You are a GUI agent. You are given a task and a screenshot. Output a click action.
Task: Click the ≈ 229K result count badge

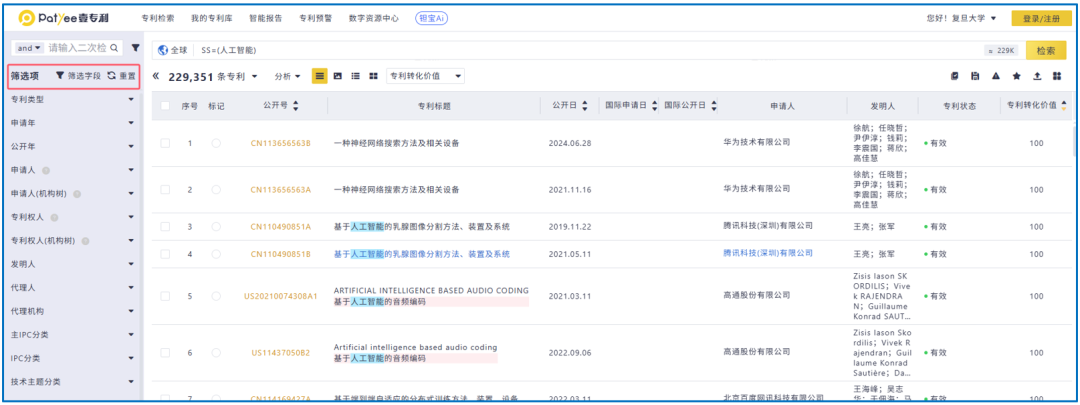point(1001,50)
